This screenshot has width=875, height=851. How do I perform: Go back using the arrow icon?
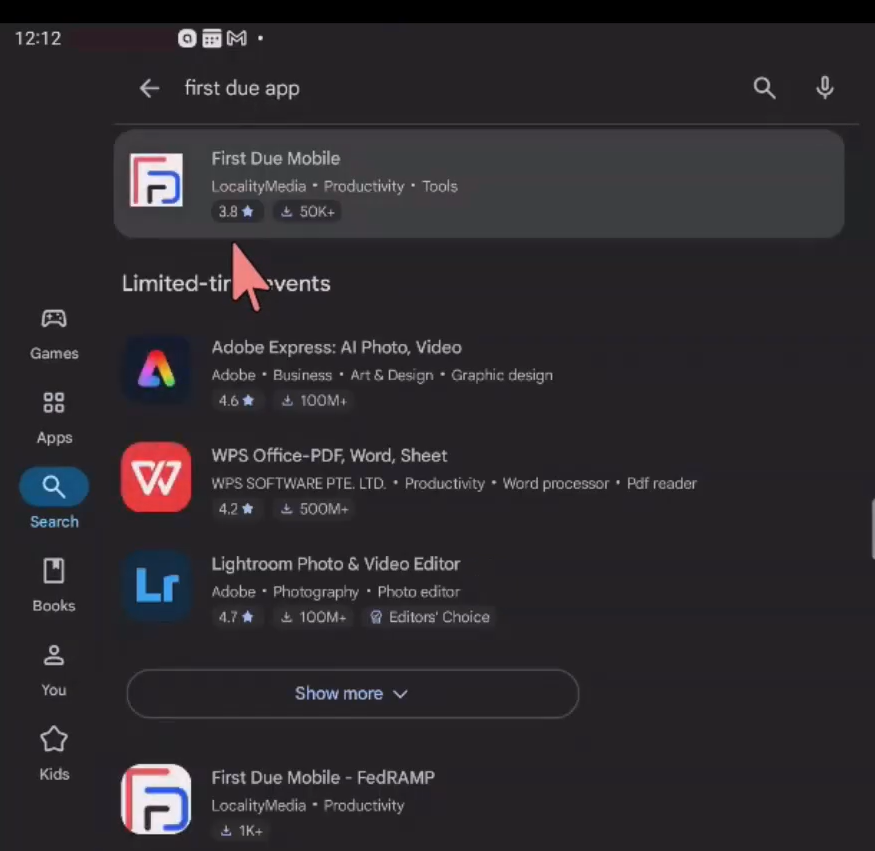pos(150,88)
